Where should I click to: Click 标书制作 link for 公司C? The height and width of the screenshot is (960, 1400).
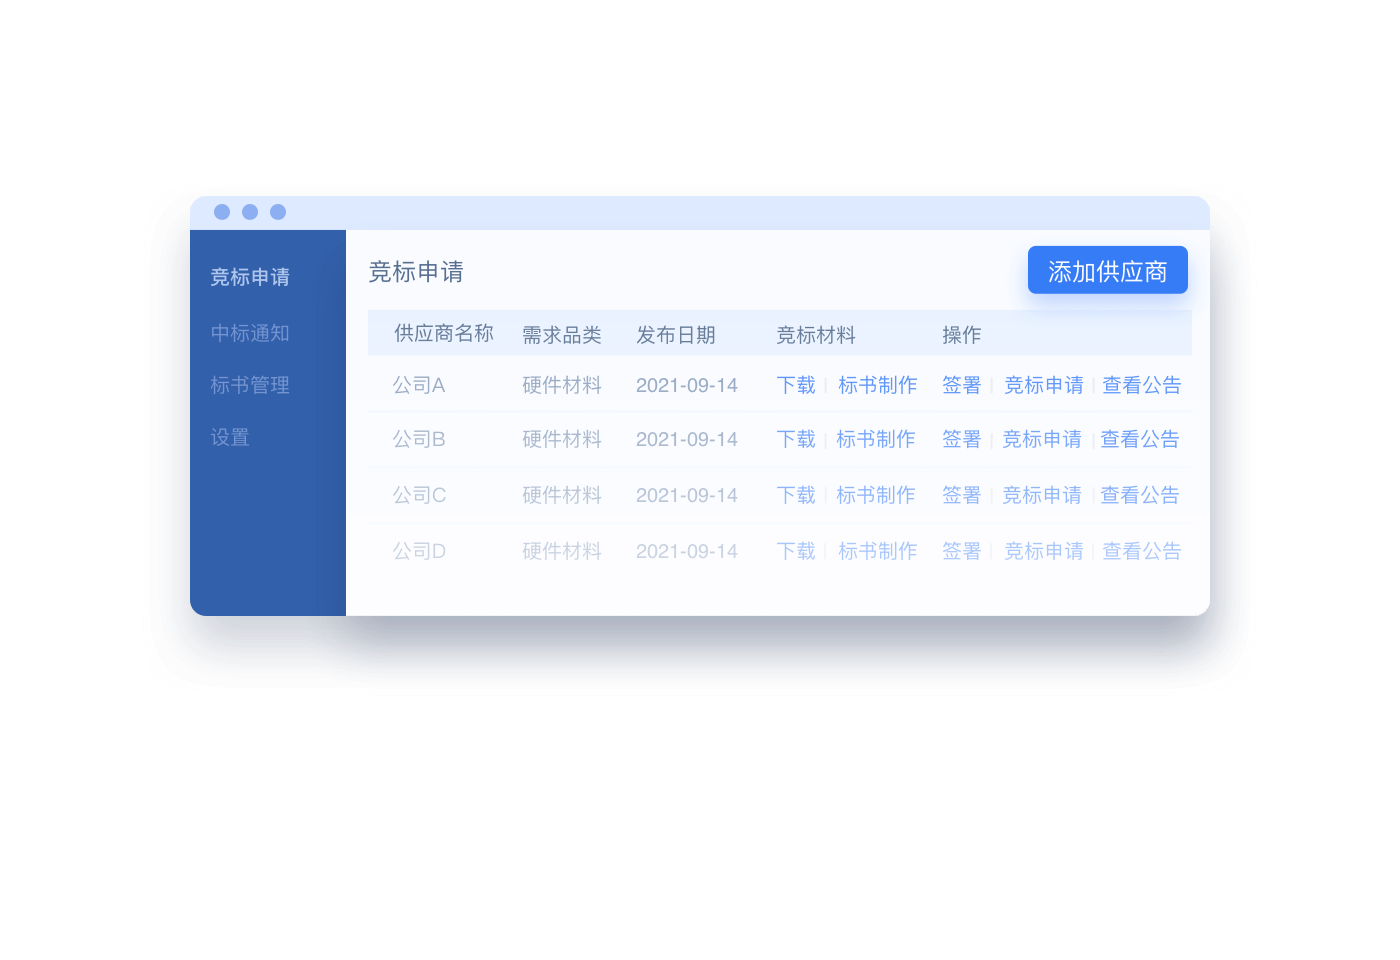(x=875, y=495)
